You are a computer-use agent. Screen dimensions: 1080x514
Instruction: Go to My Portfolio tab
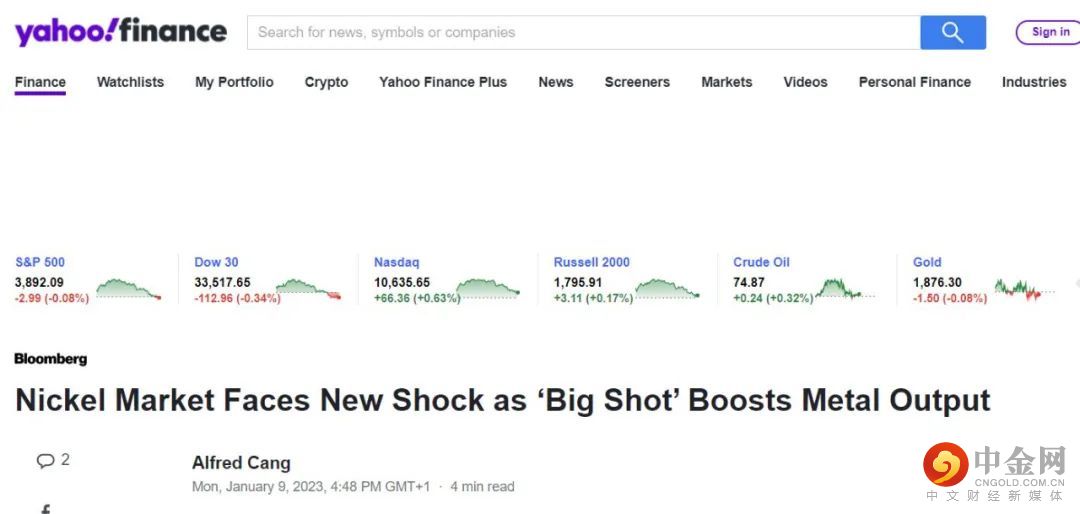[234, 82]
